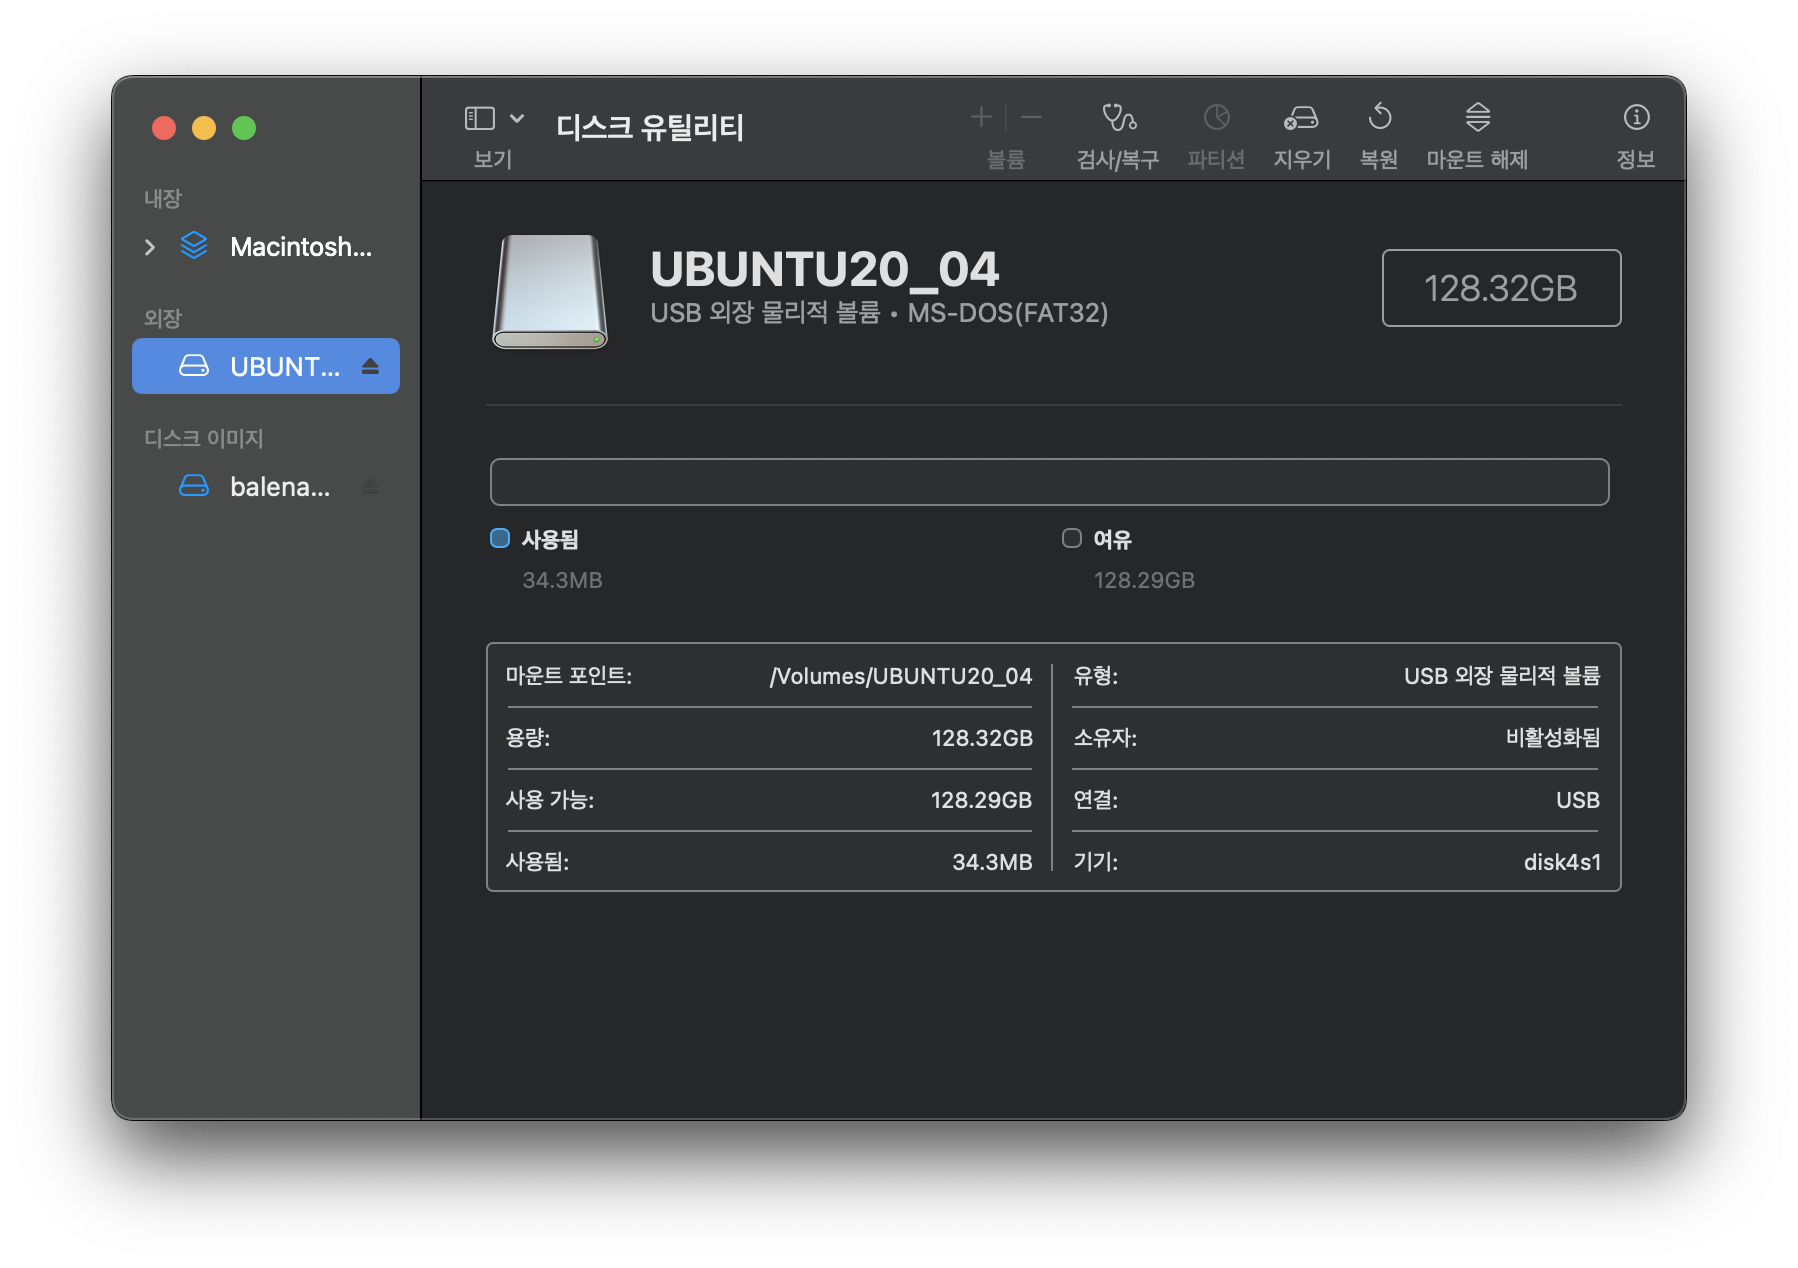
Task: Click the UBUNT... drive icon in sidebar
Action: pyautogui.click(x=194, y=366)
